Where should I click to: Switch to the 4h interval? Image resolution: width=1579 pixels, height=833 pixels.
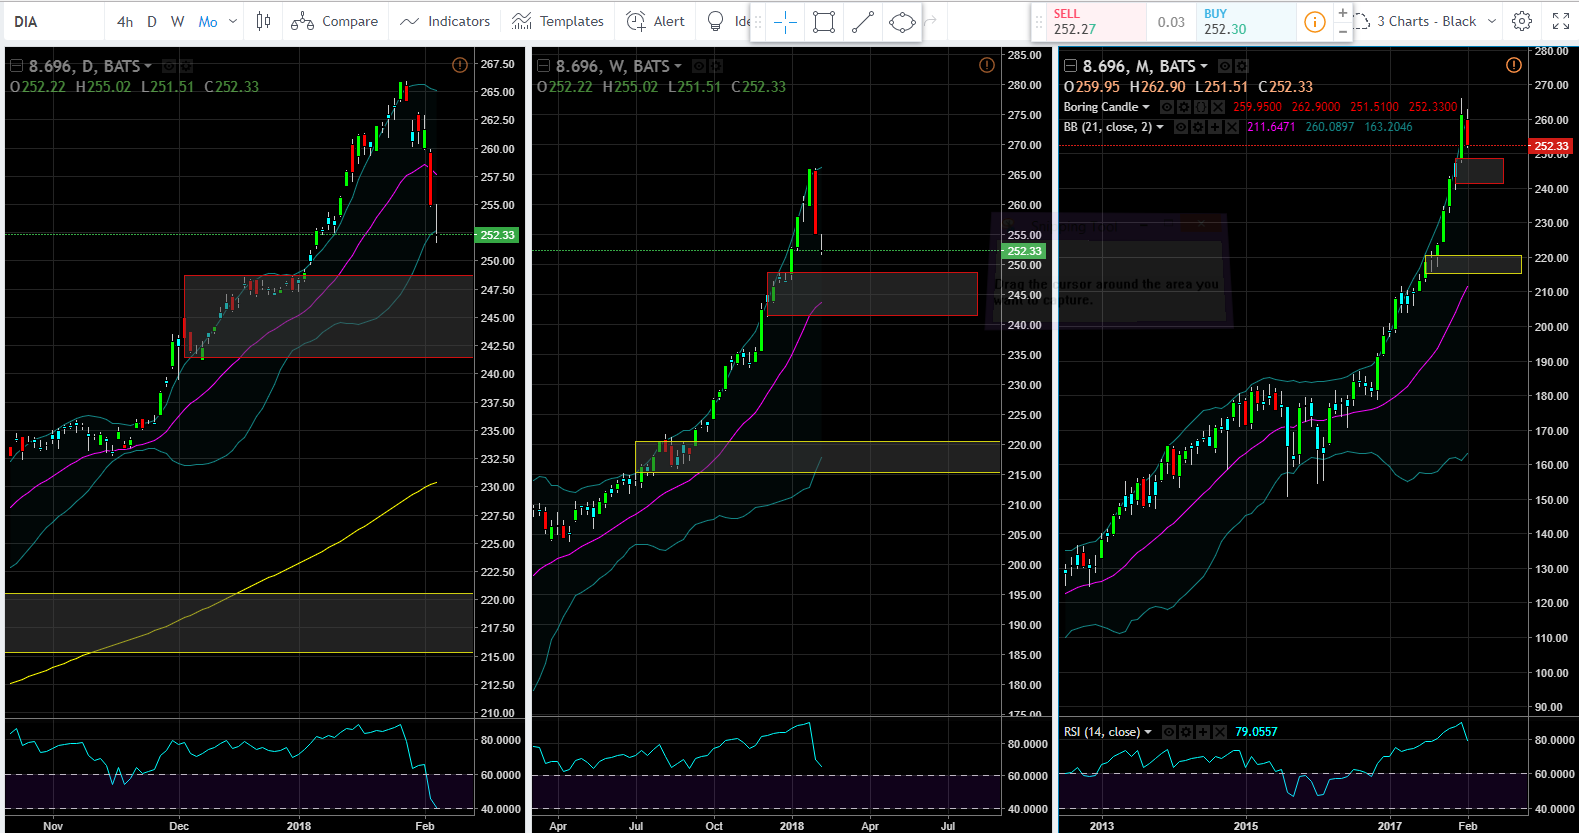click(125, 21)
